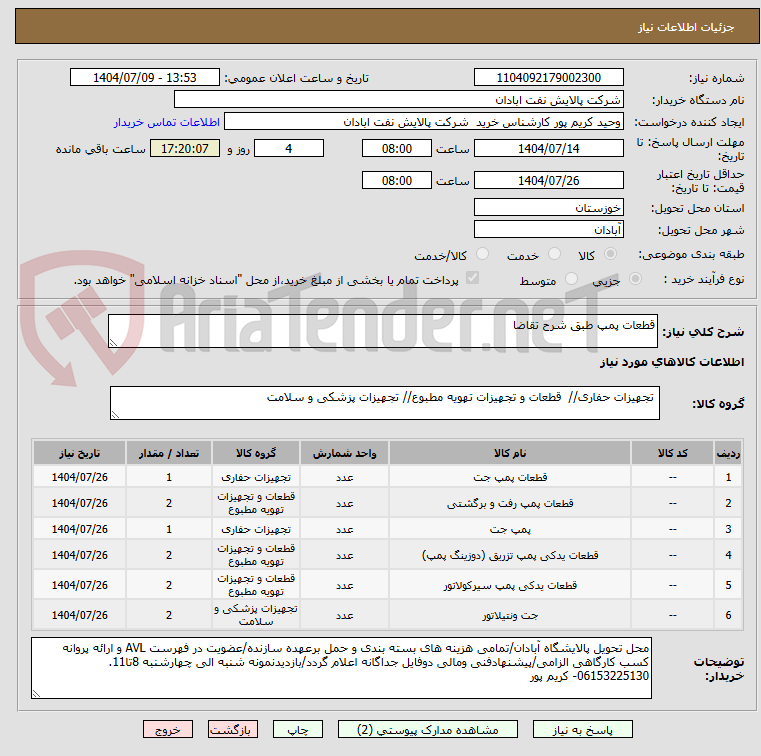Viewport: 761px width, 756px height.
Task: Click the تاریخ نیاز column header
Action: pos(80,453)
